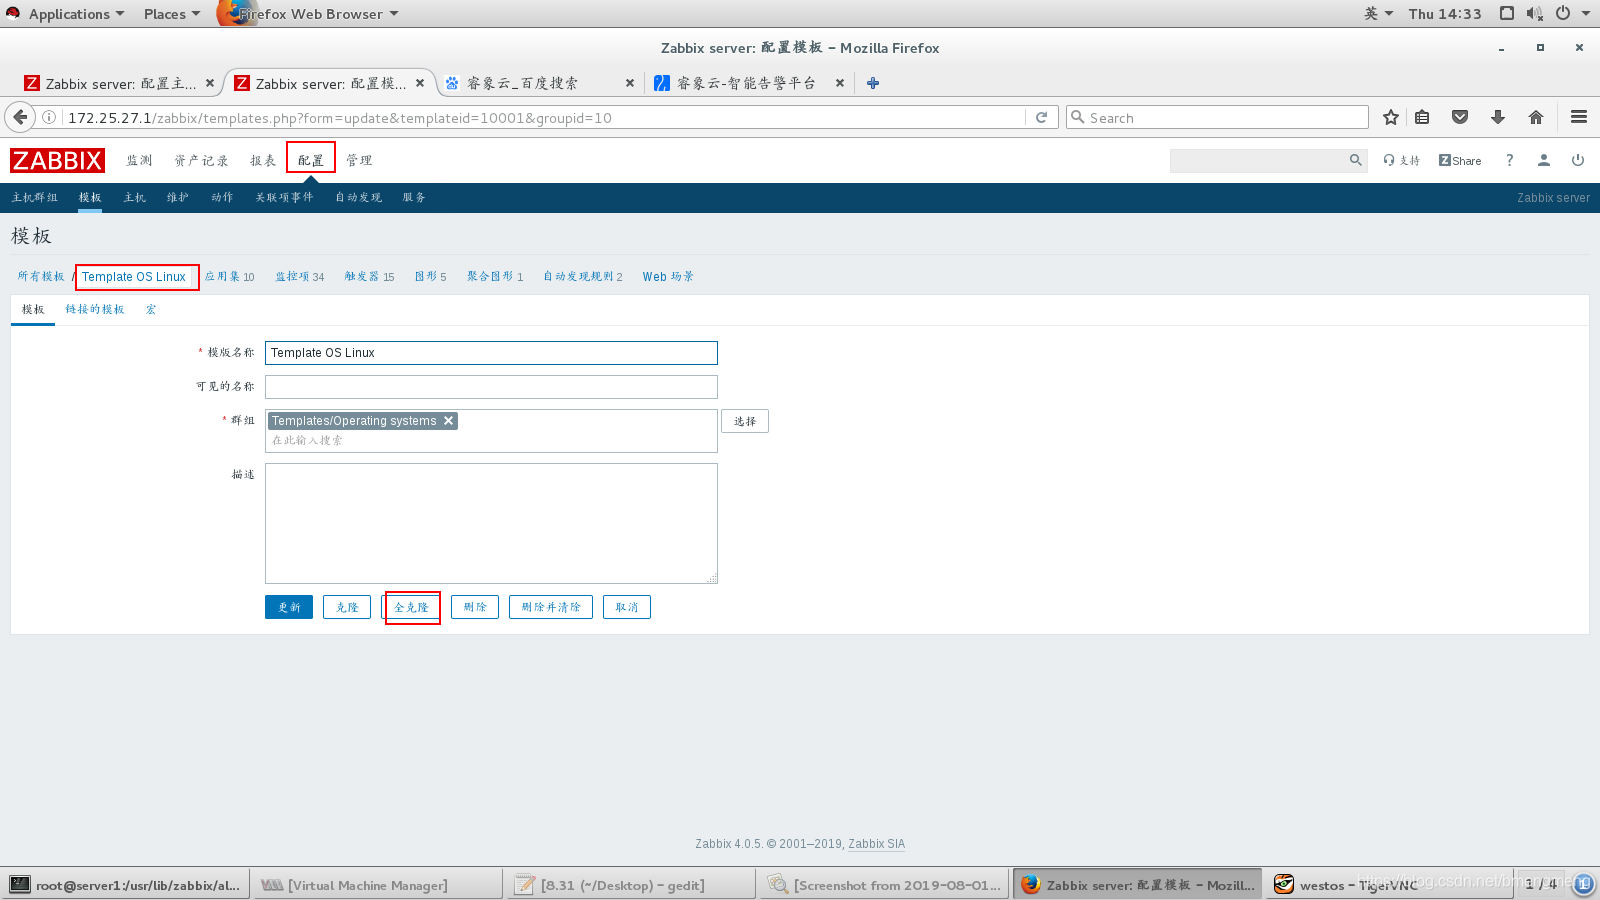
Task: Open the Zabbix support link
Action: [1402, 160]
